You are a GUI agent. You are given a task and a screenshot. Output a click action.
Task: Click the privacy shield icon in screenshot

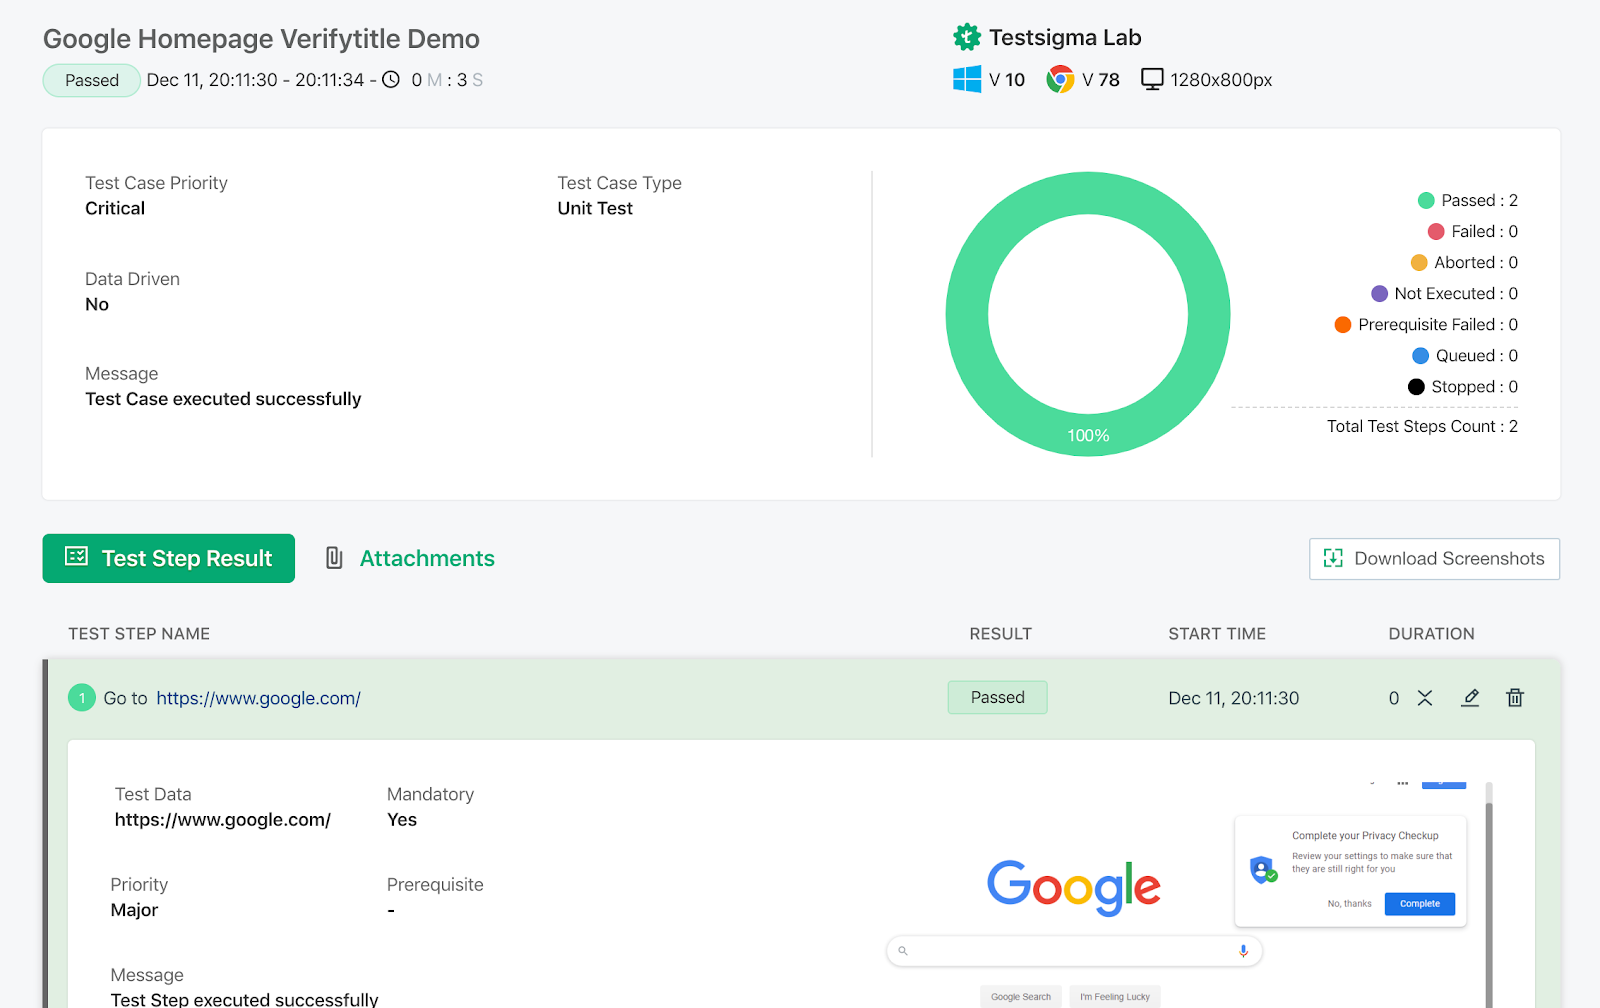(x=1264, y=869)
